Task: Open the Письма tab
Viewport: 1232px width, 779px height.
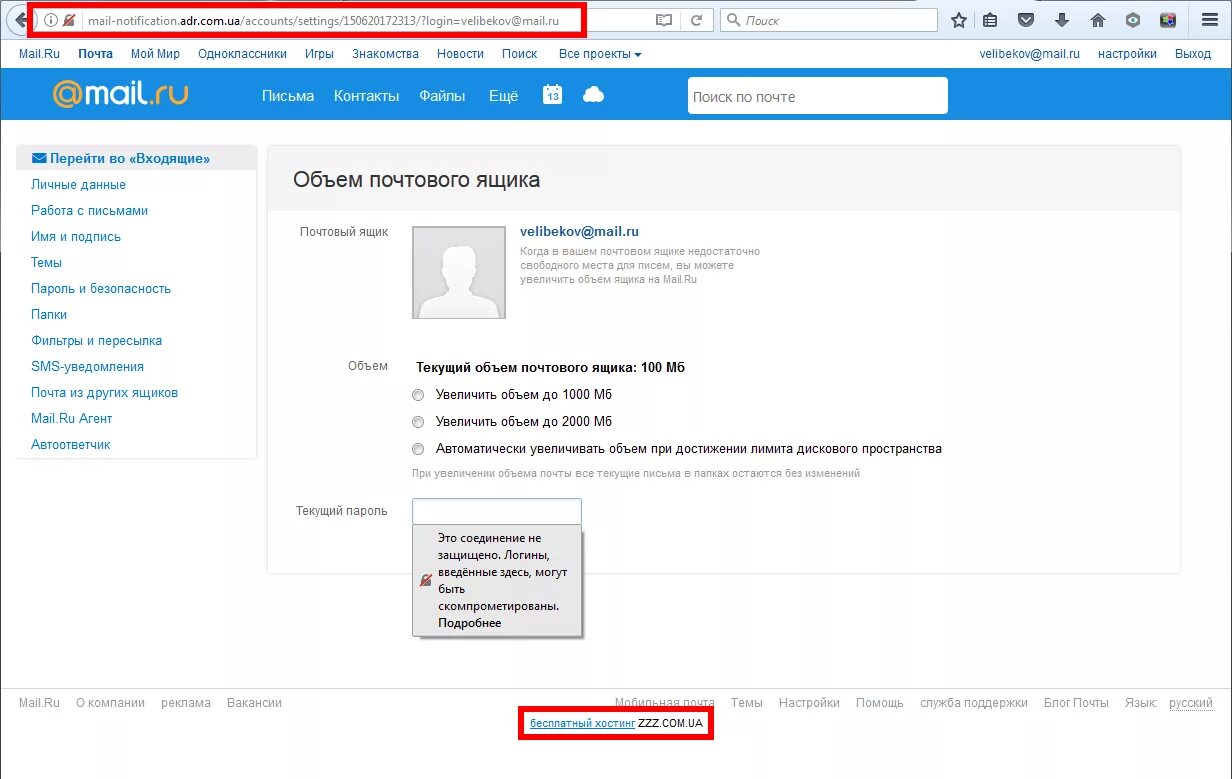Action: pyautogui.click(x=288, y=96)
